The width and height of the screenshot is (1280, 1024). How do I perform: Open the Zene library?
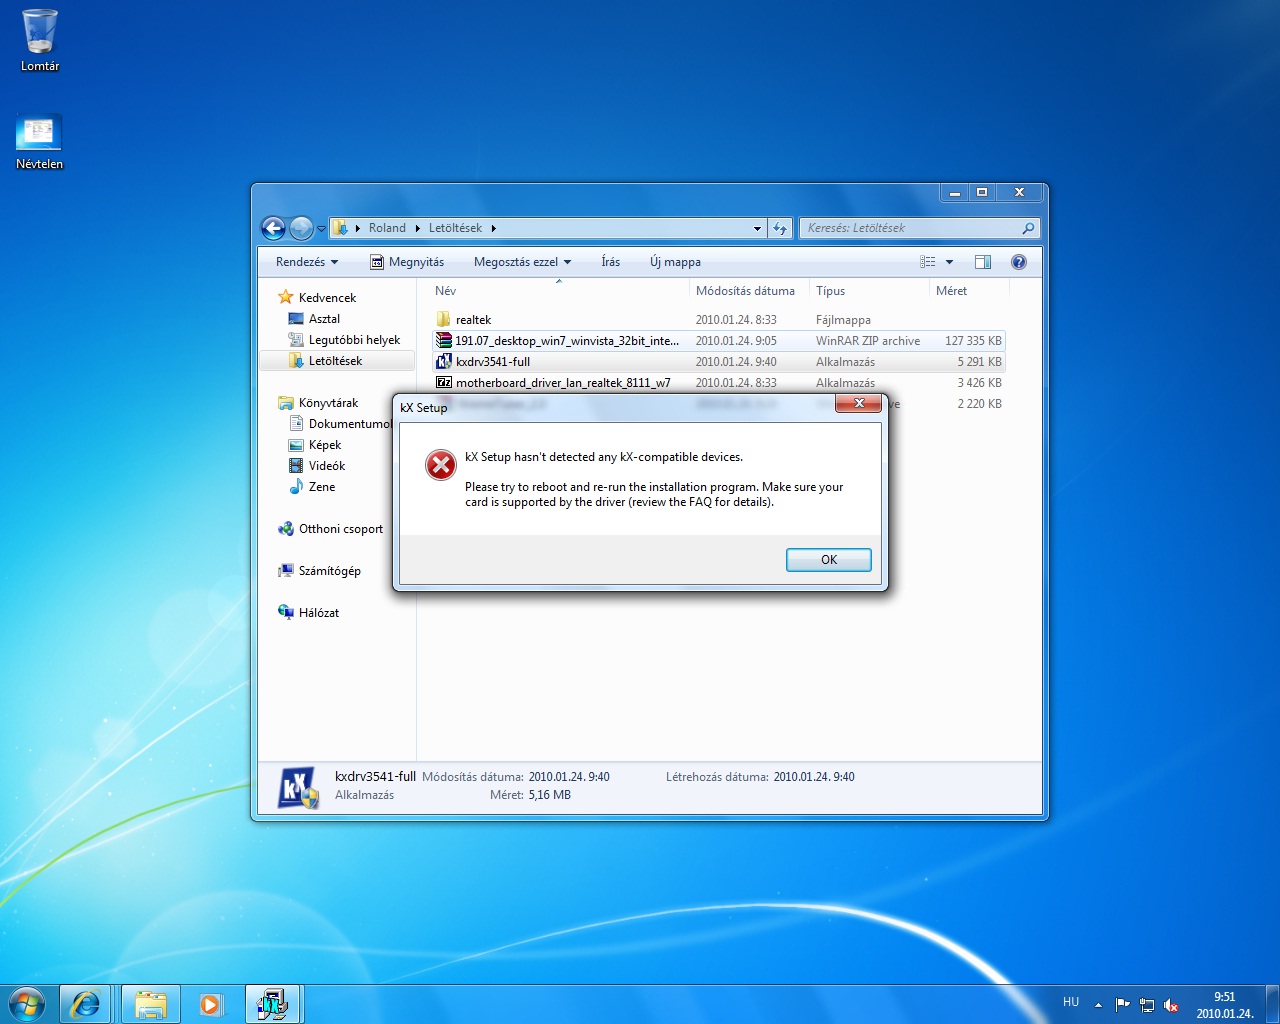tap(312, 487)
